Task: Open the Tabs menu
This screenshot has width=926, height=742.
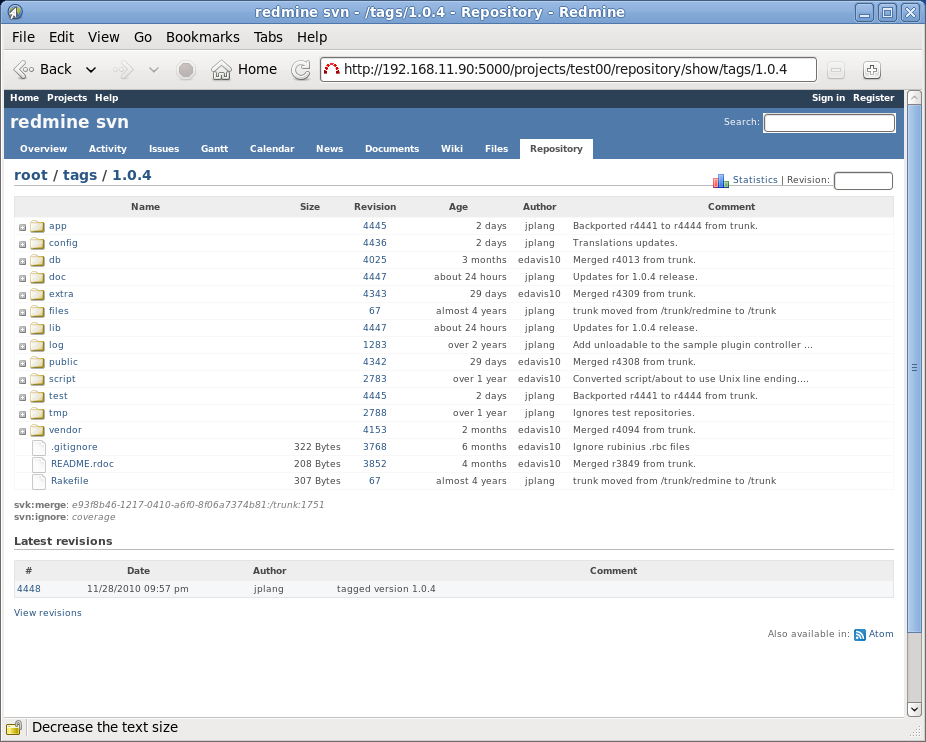Action: pos(268,37)
